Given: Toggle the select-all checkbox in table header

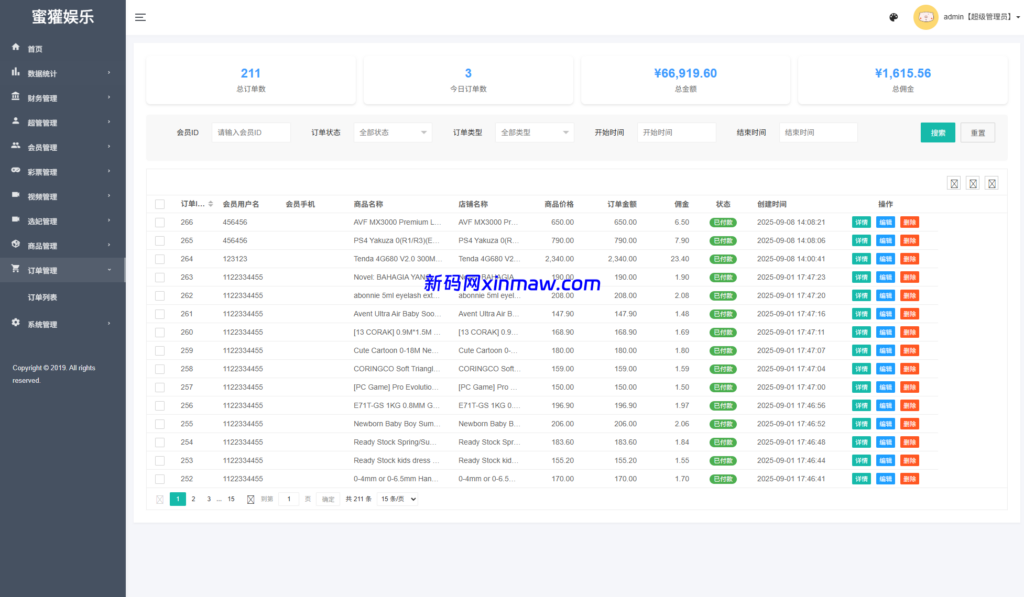Looking at the screenshot, I should [160, 204].
